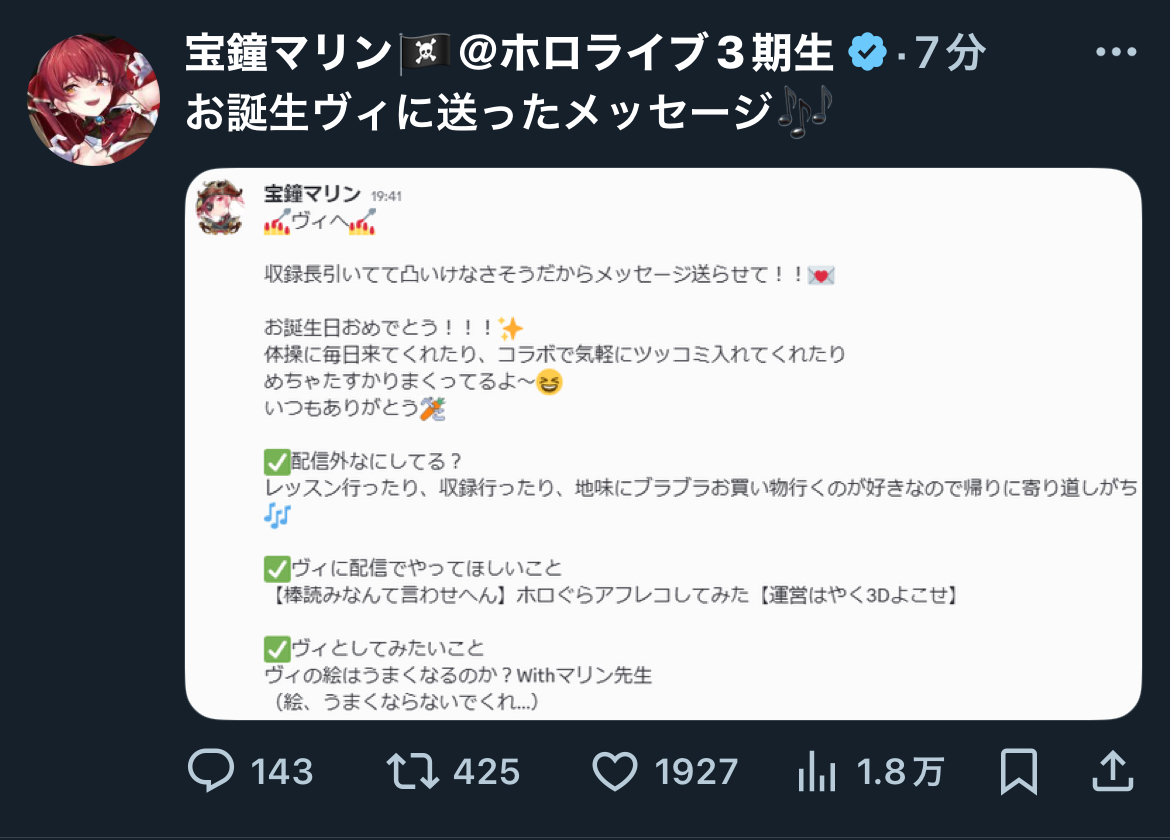Click checkmark beside ヴィとしてみたいこと

[277, 649]
